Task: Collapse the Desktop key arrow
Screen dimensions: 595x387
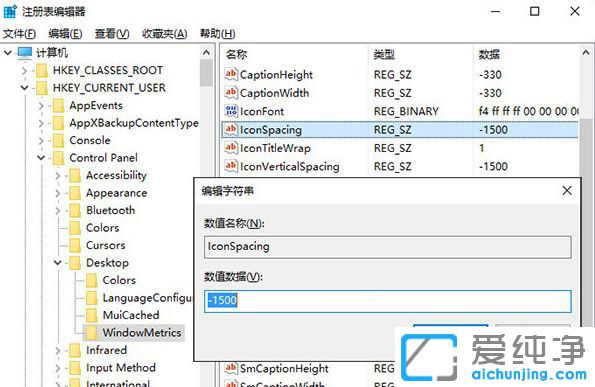Action: [x=58, y=263]
